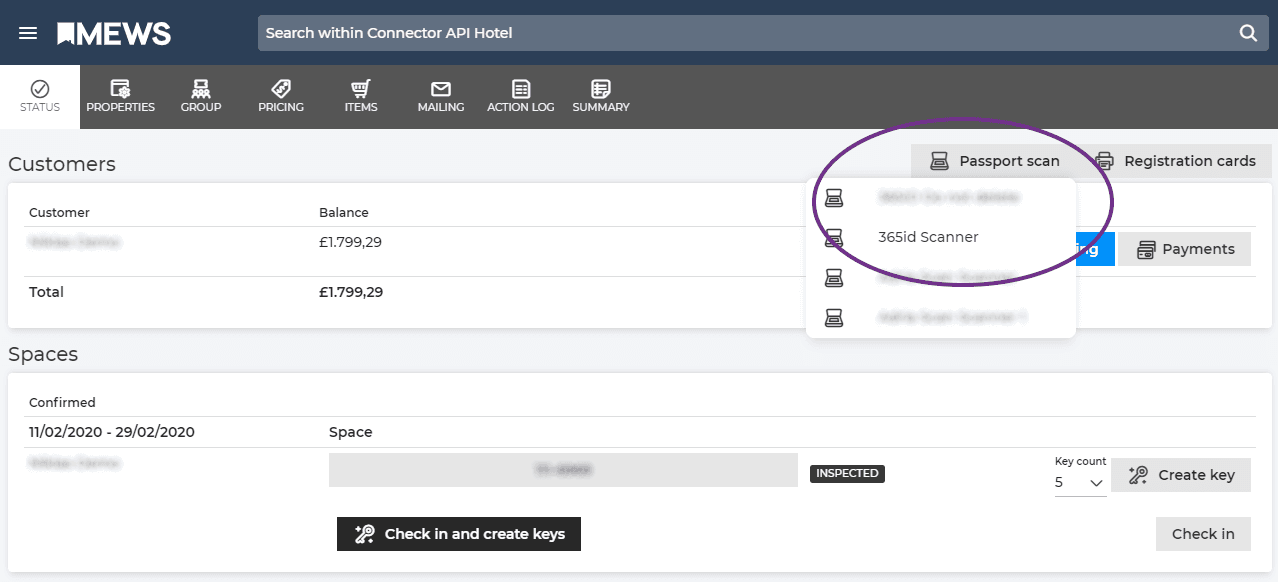Open the Passport scan dropdown
This screenshot has height=582, width=1278.
tap(994, 161)
